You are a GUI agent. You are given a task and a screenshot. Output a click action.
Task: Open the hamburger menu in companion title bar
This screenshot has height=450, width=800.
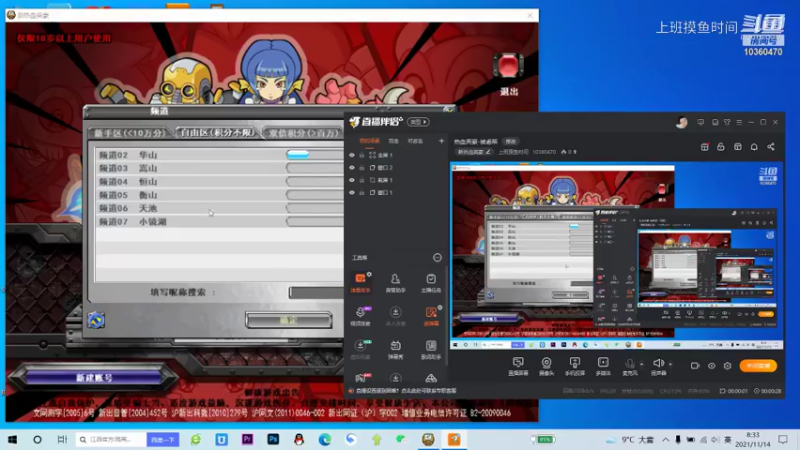(x=739, y=122)
